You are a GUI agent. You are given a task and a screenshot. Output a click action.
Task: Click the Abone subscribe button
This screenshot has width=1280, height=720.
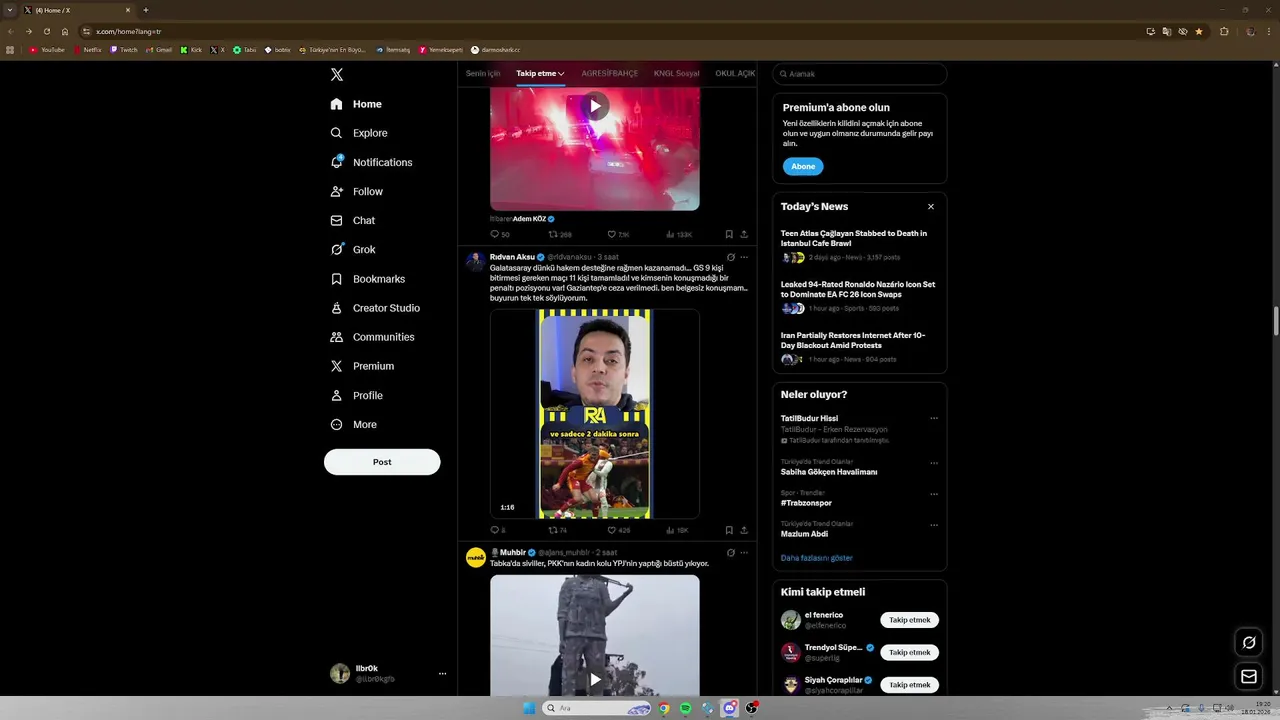[x=803, y=166]
